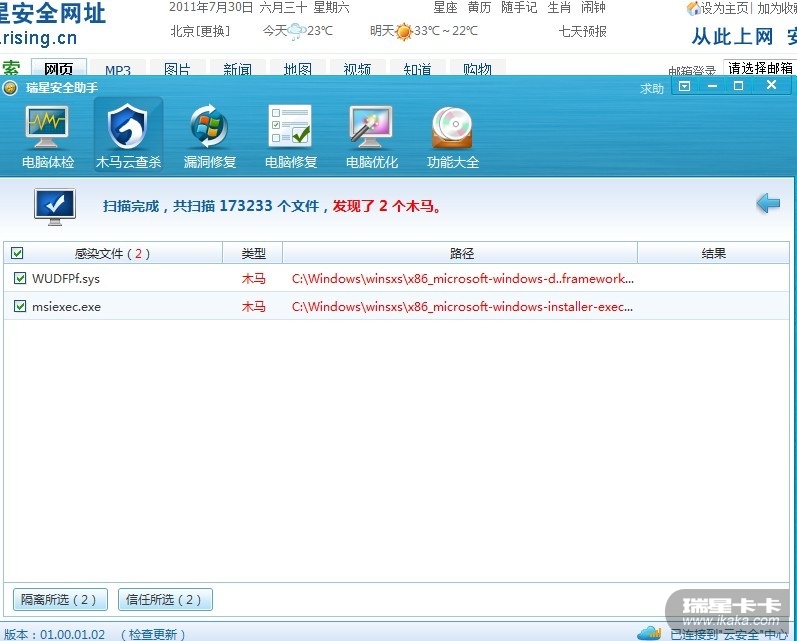Toggle the select-all checkbox in table header
This screenshot has height=641, width=797.
pos(17,253)
